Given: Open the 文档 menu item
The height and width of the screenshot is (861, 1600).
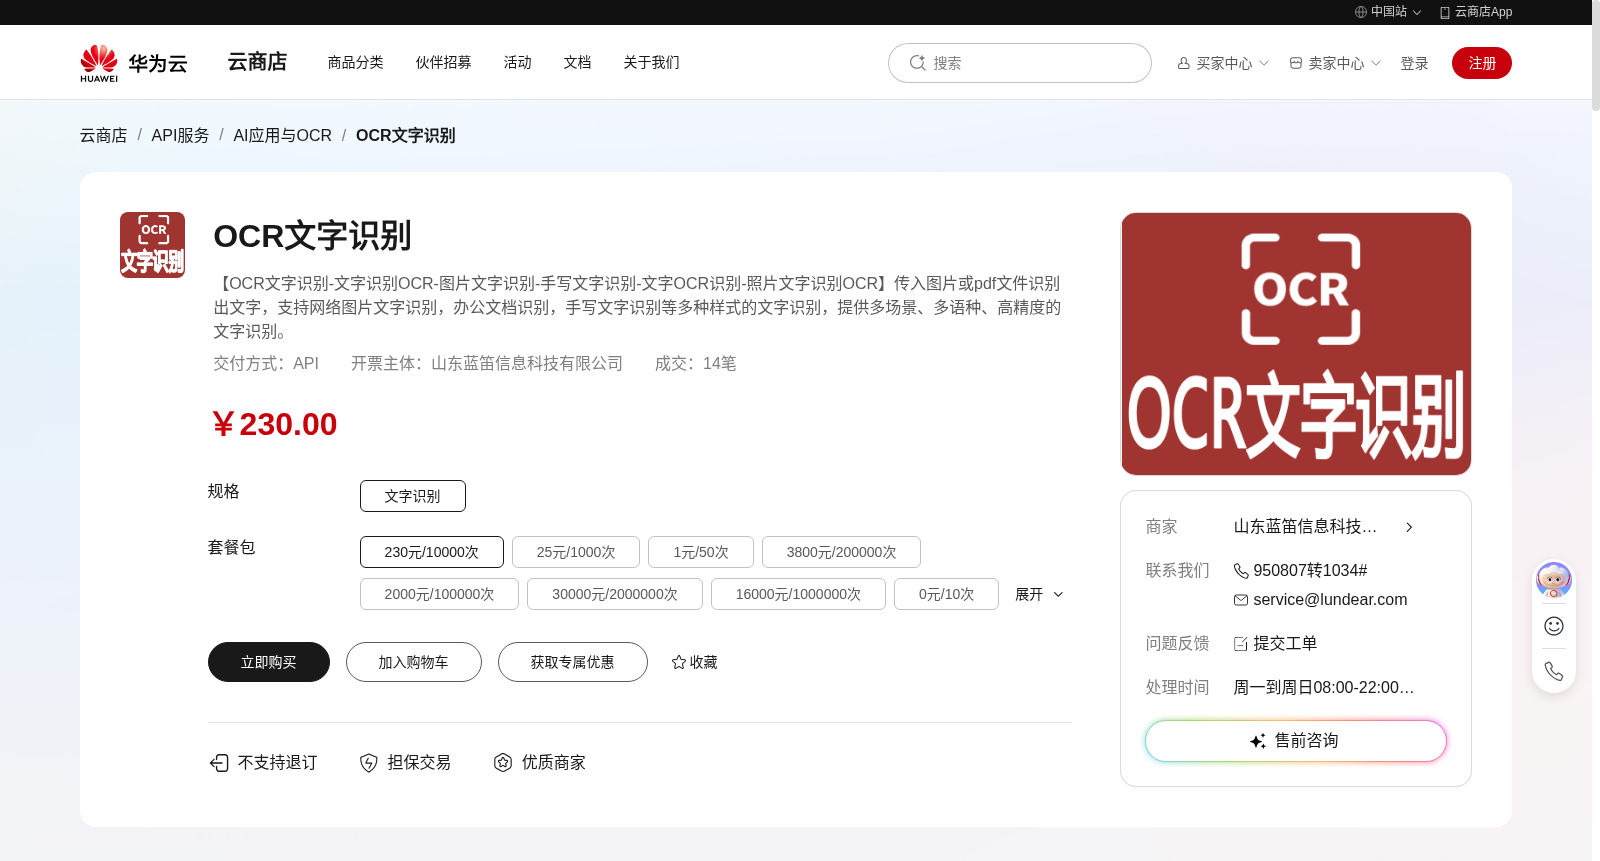Looking at the screenshot, I should pos(578,62).
